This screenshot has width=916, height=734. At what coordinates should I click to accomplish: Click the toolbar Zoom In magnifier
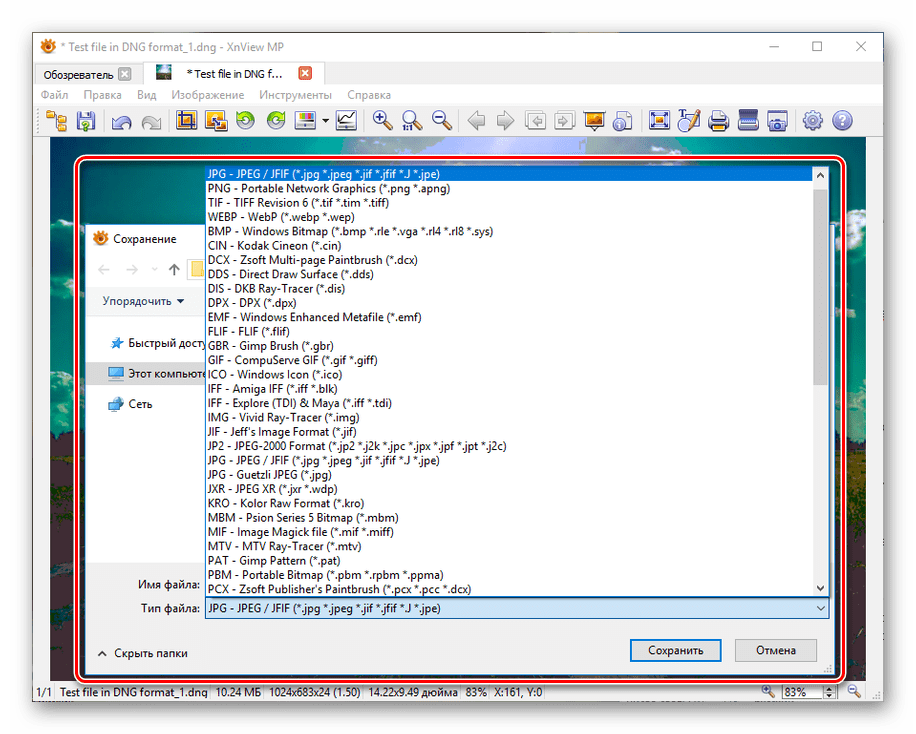tap(382, 121)
